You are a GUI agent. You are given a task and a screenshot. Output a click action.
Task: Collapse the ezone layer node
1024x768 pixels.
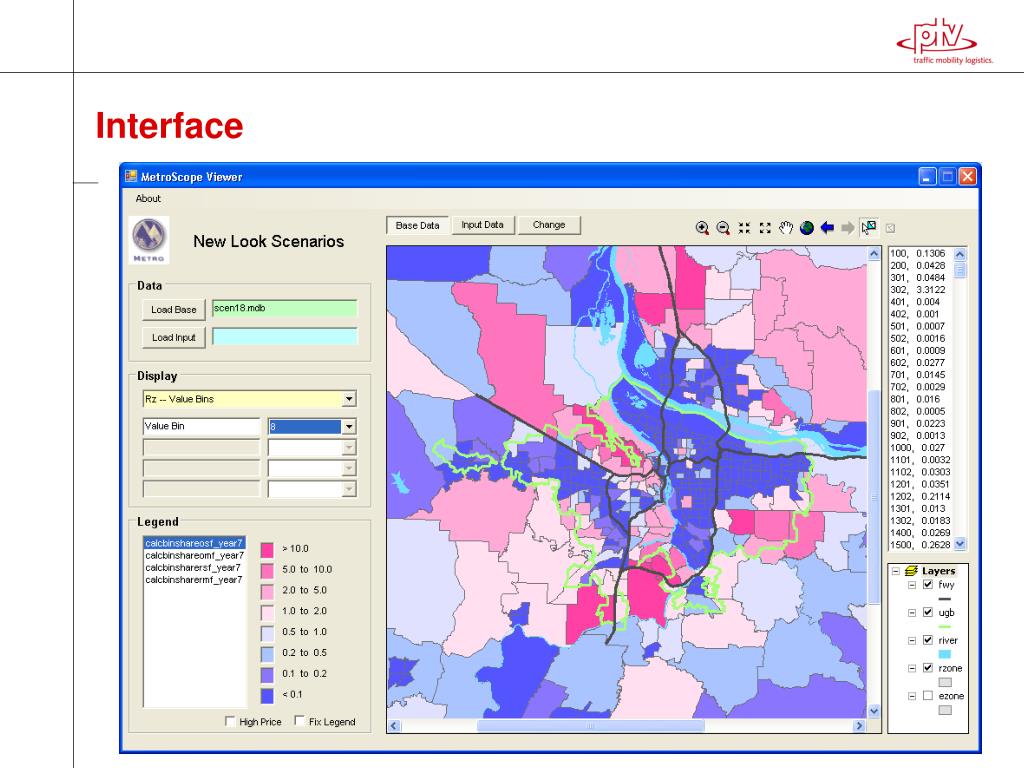click(x=912, y=696)
